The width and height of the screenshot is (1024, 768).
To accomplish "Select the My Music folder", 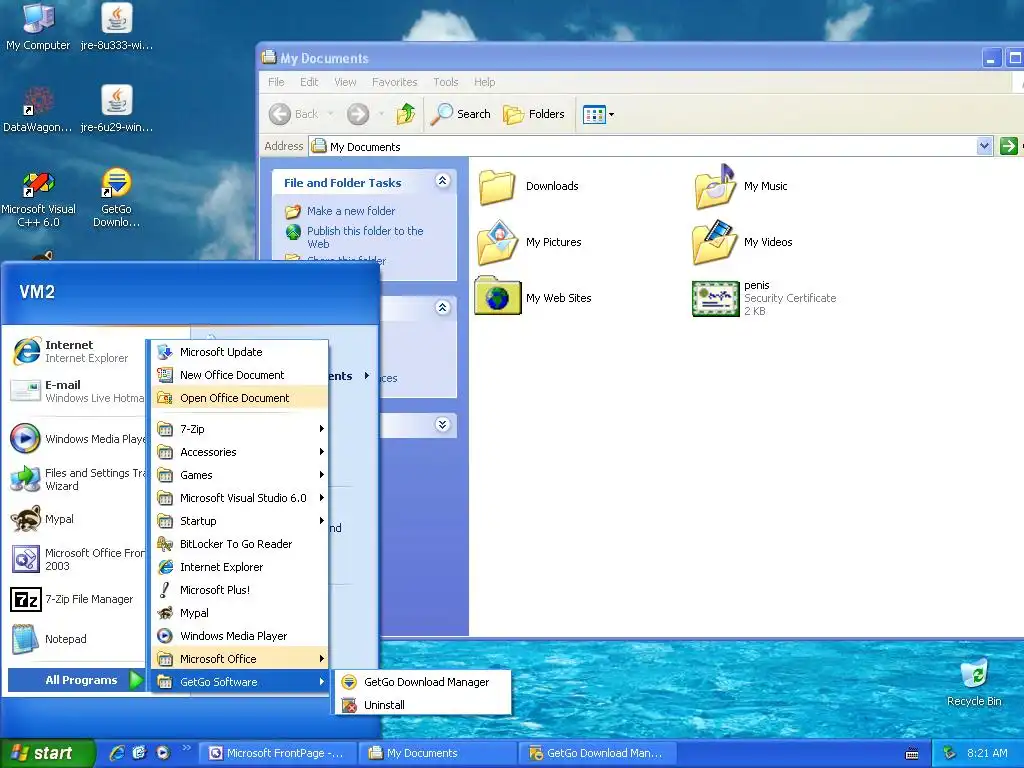I will [741, 186].
